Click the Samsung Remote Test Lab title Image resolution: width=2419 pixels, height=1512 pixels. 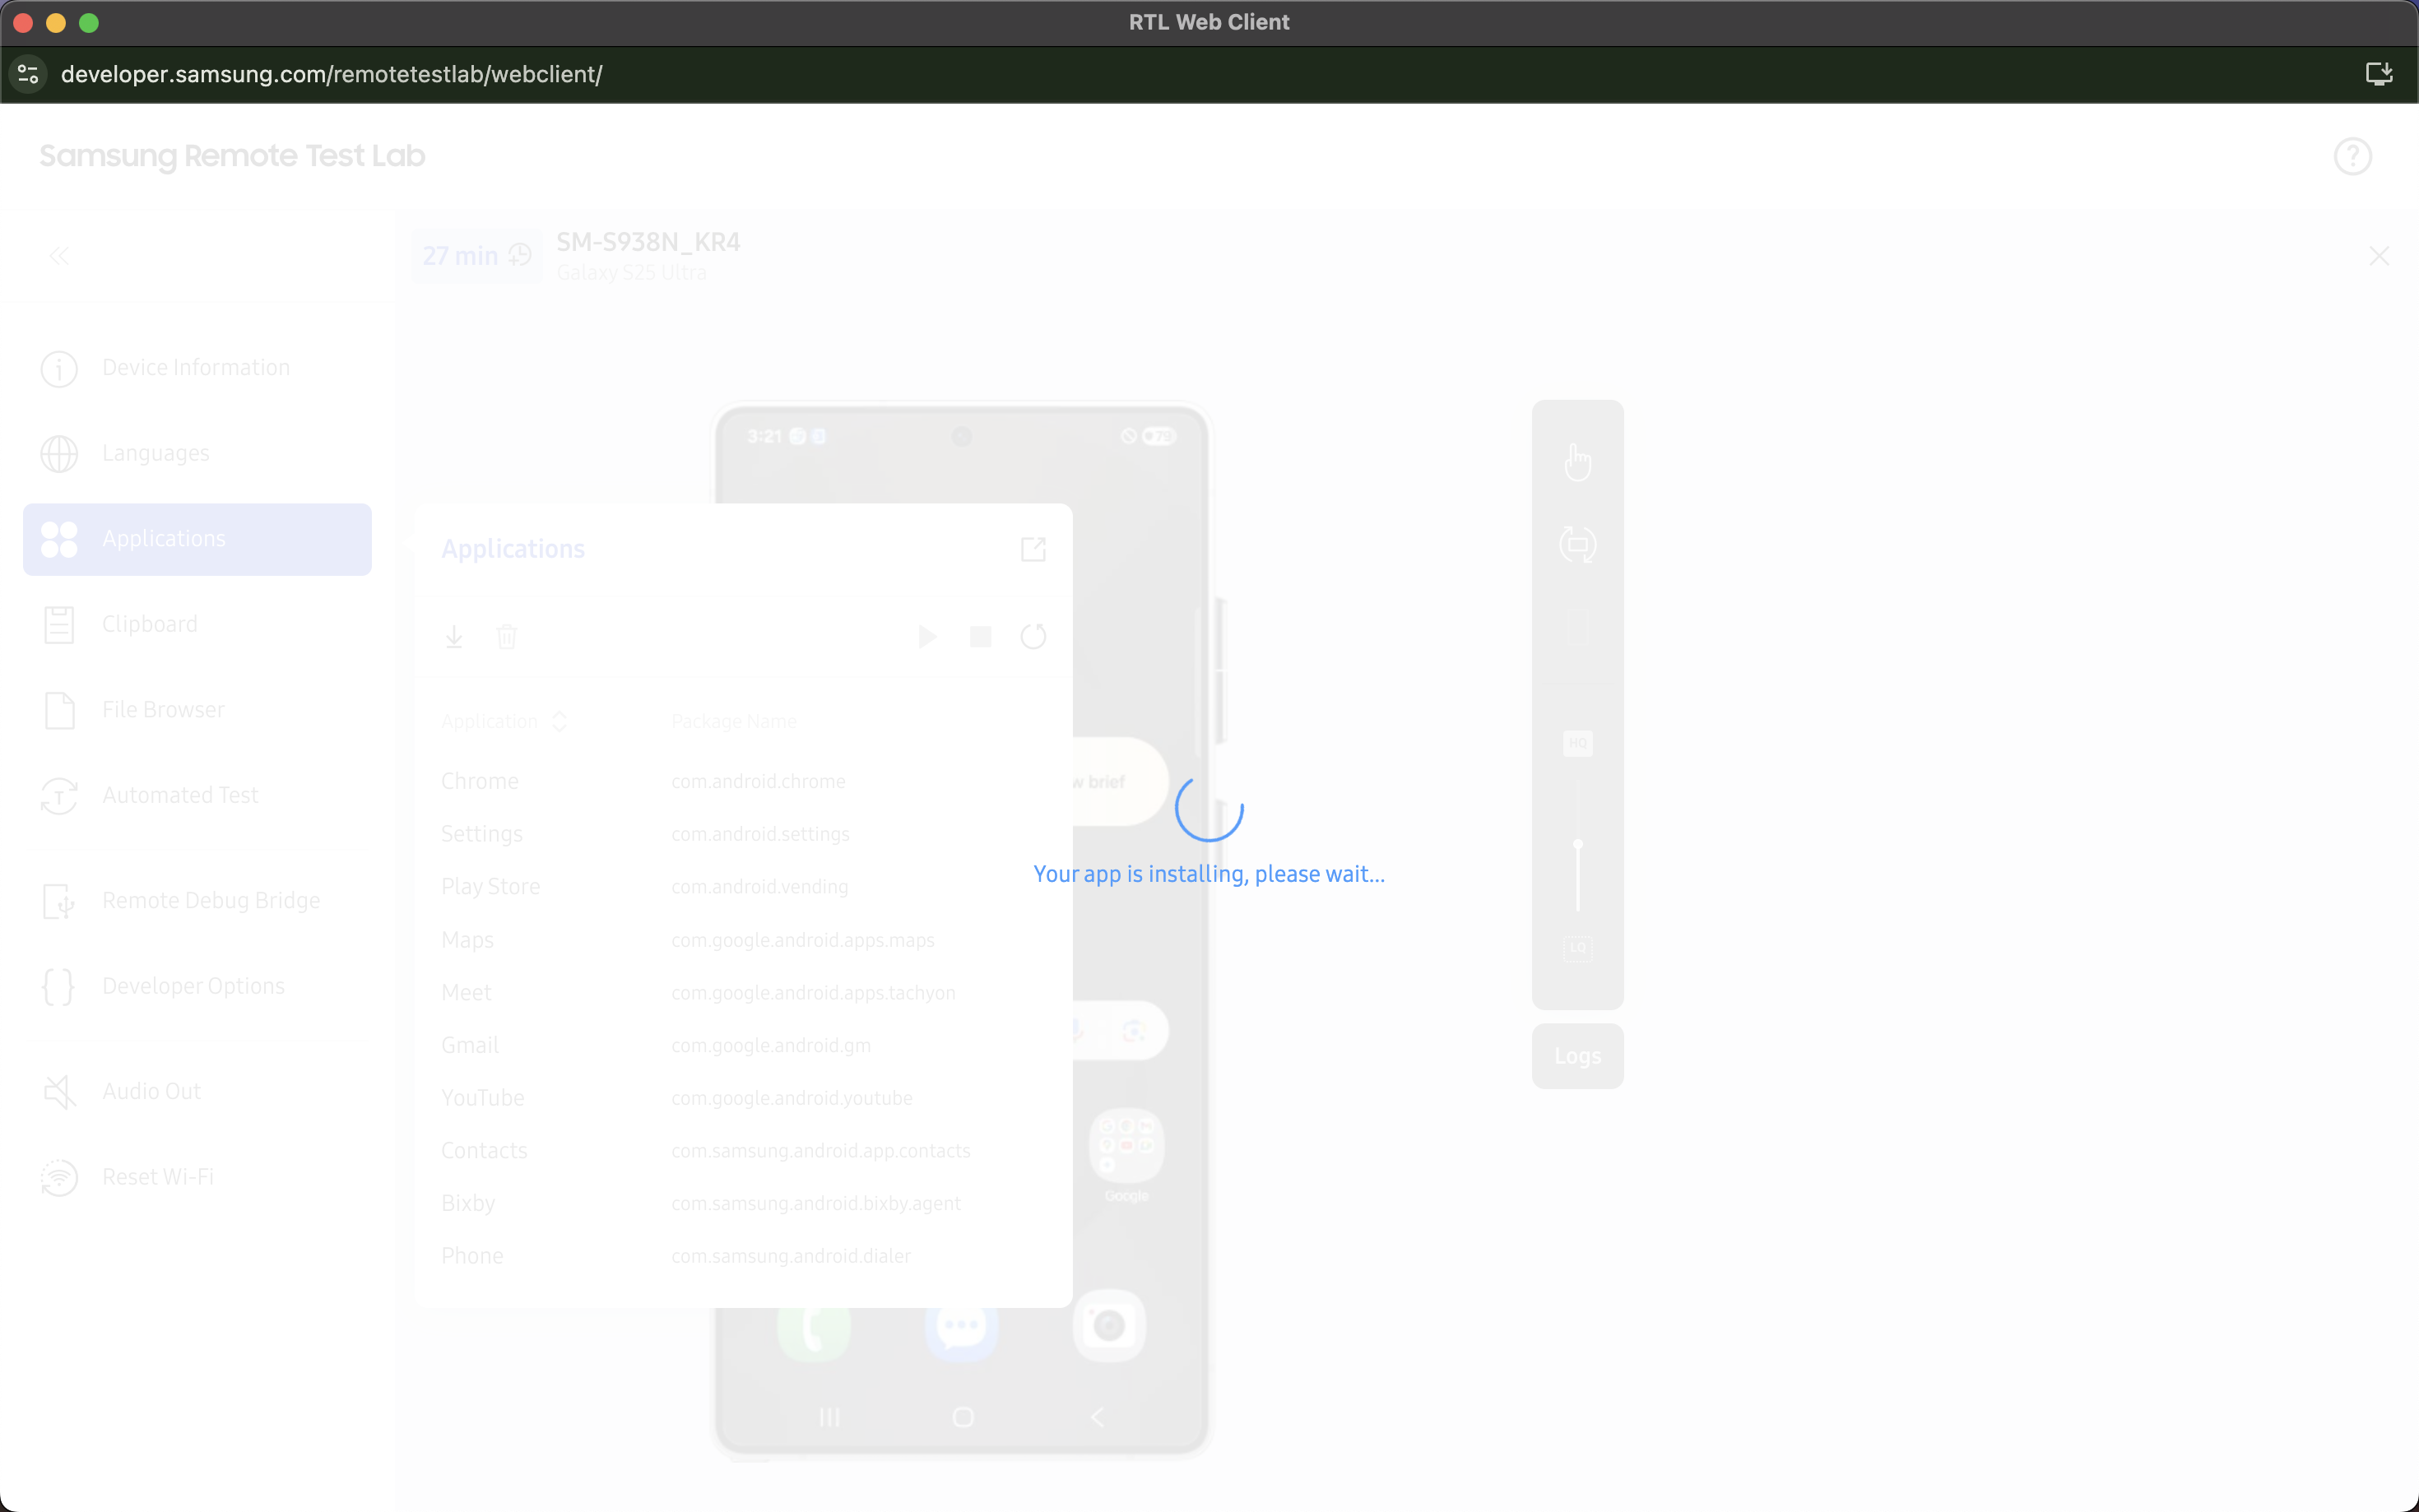point(232,156)
